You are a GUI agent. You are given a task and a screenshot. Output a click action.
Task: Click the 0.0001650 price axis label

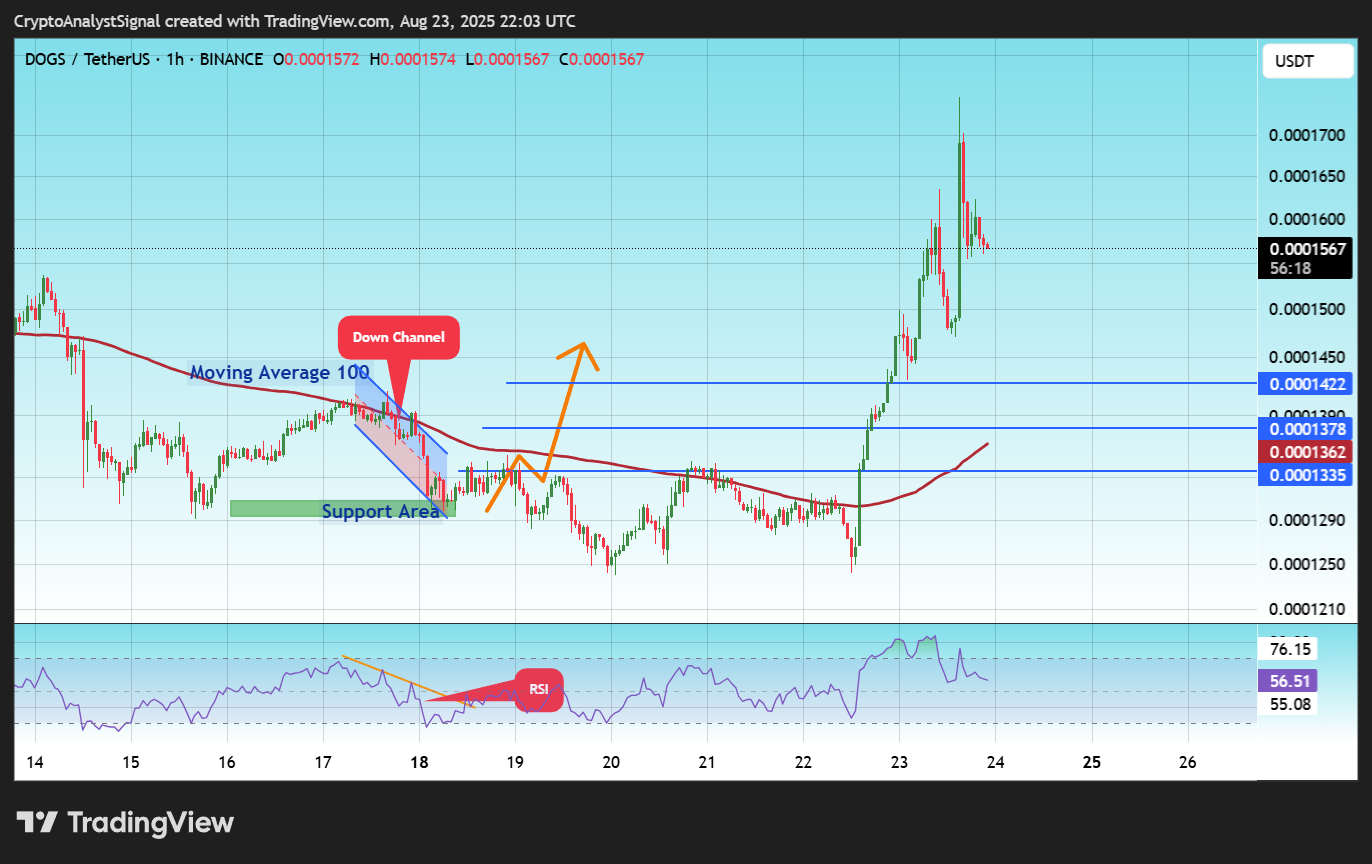(x=1308, y=177)
